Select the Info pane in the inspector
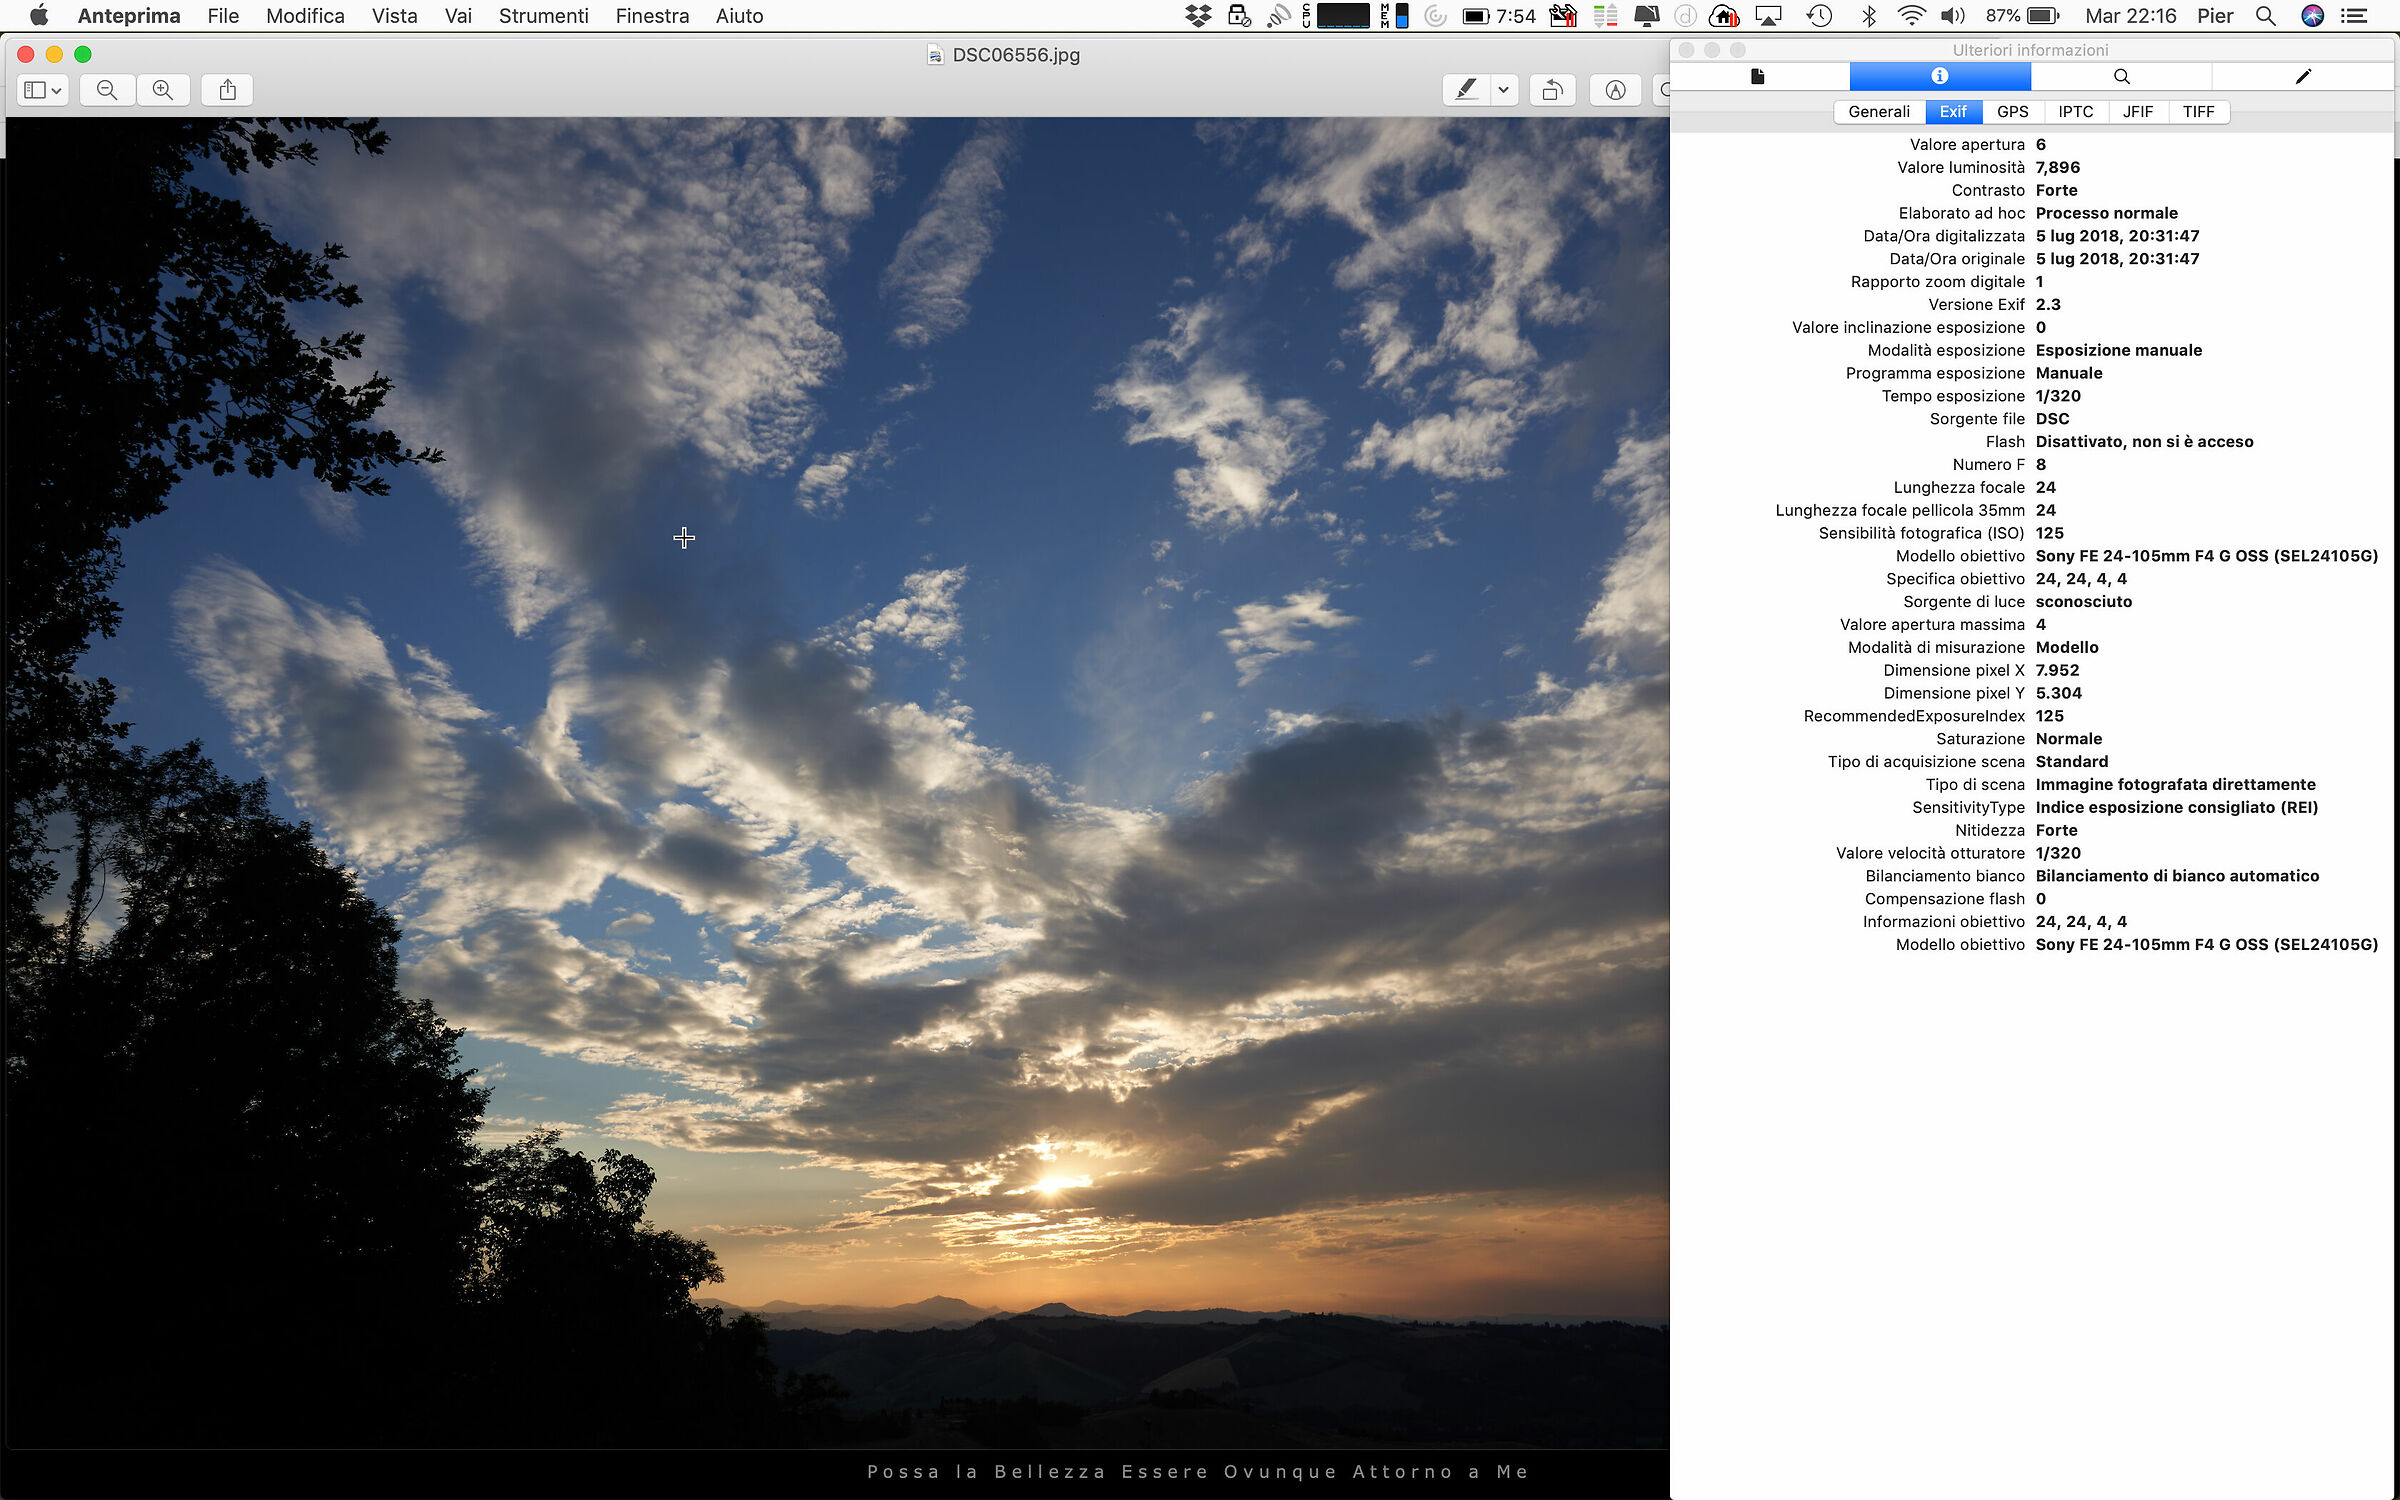This screenshot has height=1500, width=2400. click(x=1939, y=76)
